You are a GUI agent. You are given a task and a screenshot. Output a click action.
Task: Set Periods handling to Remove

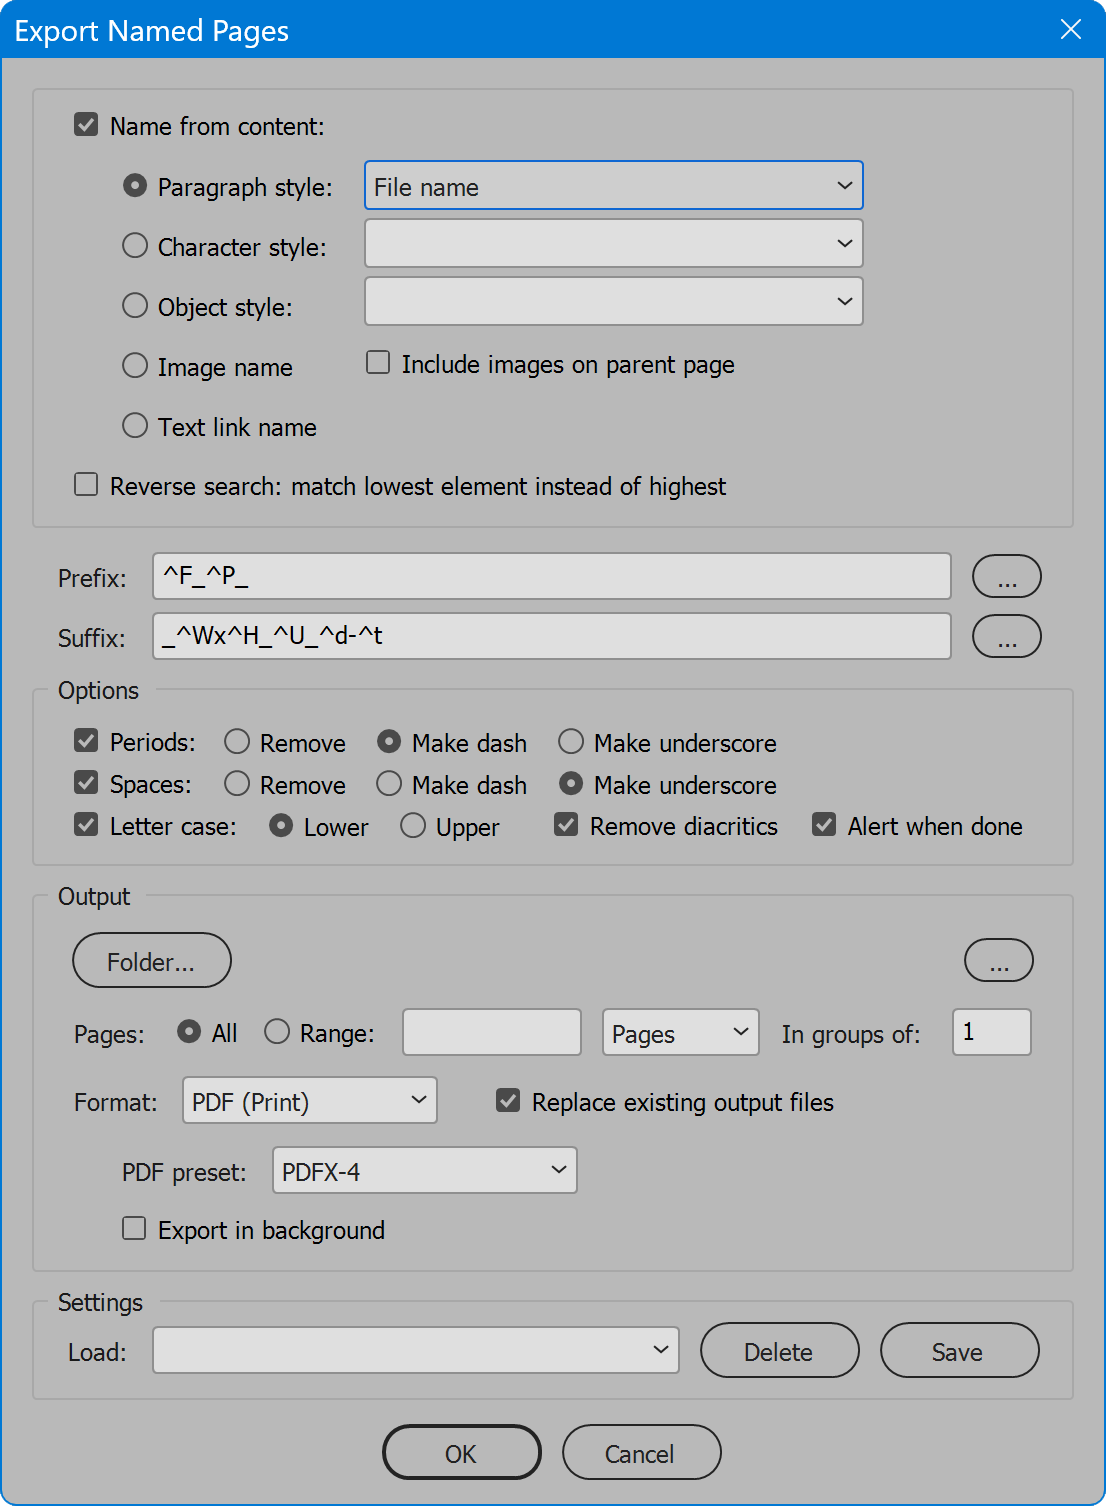237,741
